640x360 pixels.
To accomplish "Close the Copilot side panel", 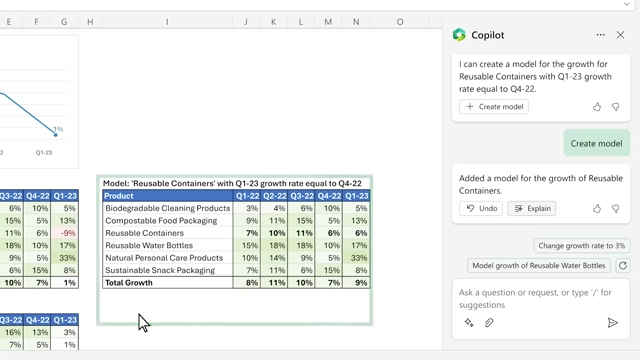I will click(620, 35).
